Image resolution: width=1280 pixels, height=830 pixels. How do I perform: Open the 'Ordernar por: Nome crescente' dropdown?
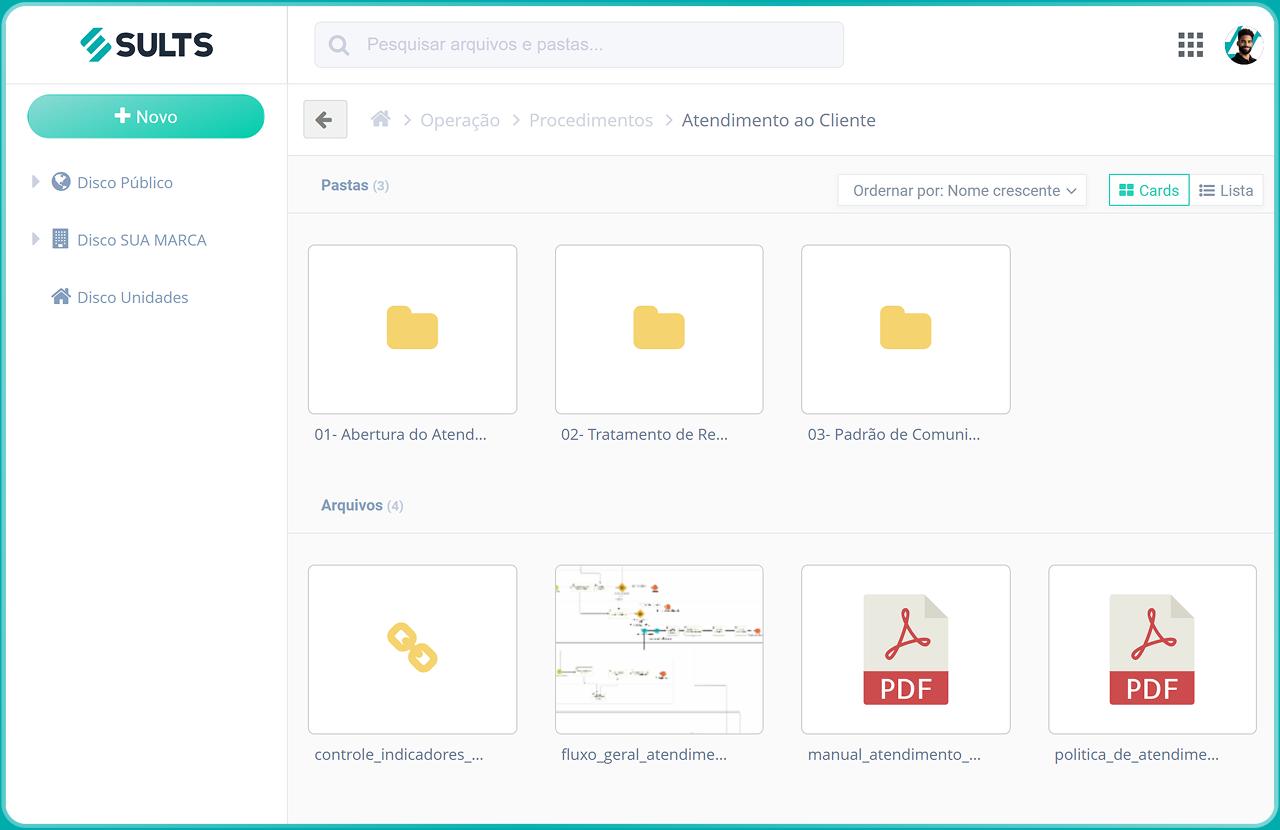click(962, 190)
